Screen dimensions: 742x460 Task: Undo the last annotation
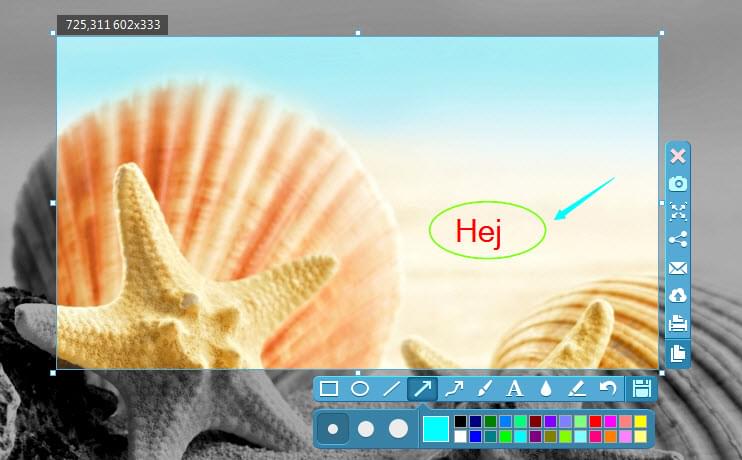click(607, 389)
